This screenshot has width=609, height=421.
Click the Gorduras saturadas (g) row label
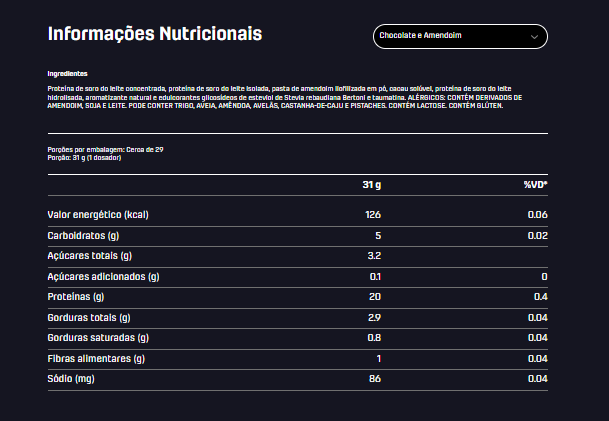[98, 338]
